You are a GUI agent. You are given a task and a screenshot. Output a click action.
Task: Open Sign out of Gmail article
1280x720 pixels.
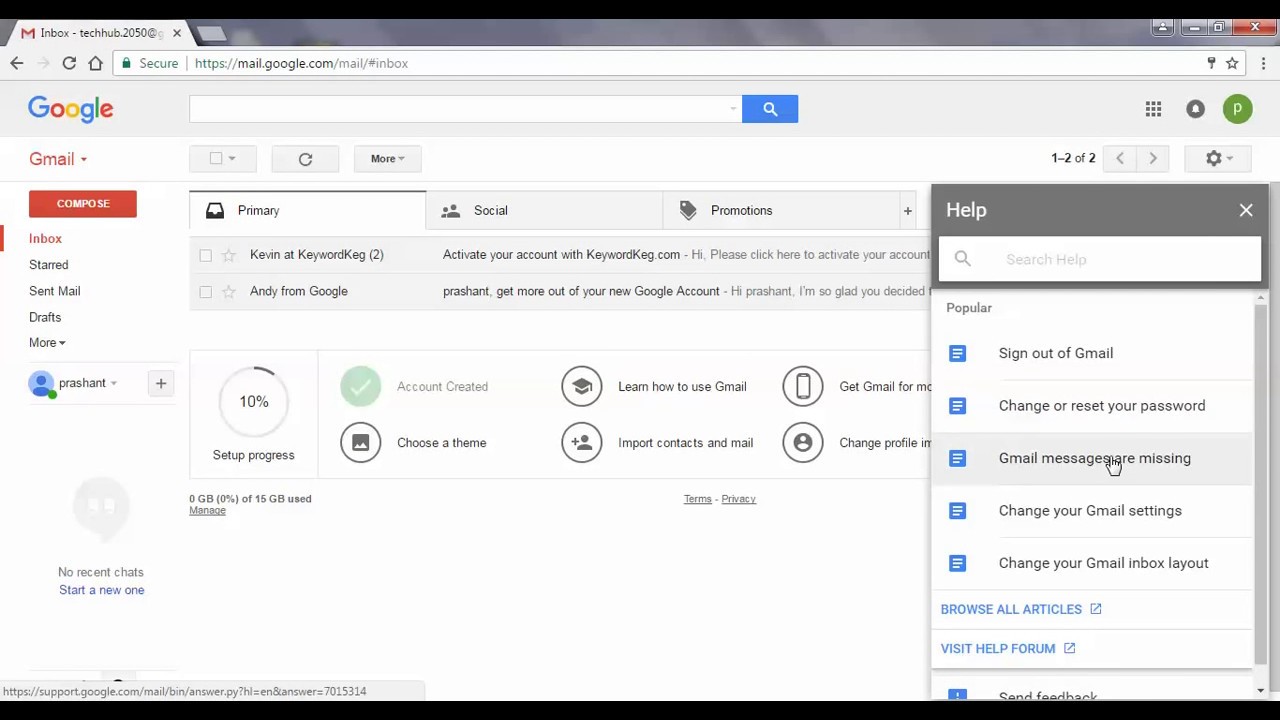coord(1092,353)
